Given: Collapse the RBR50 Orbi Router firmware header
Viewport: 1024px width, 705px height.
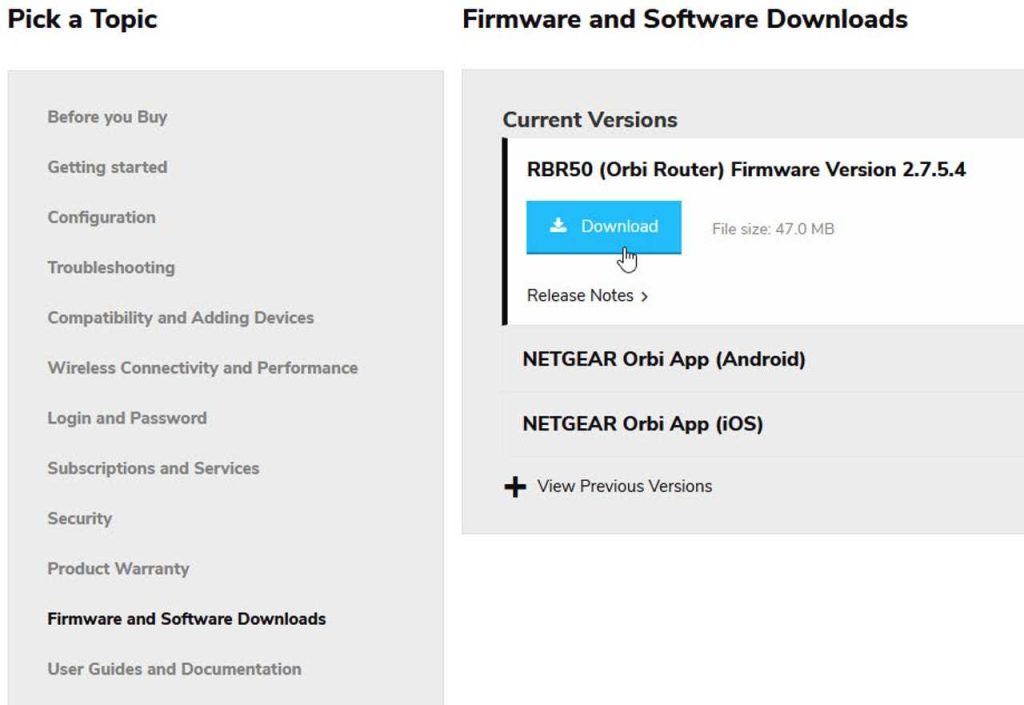Looking at the screenshot, I should click(x=745, y=170).
